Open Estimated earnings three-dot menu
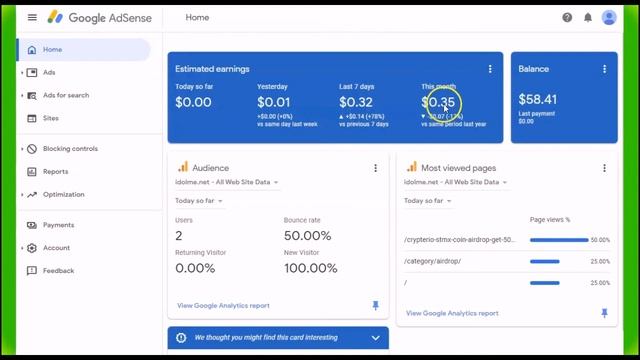This screenshot has height=360, width=640. tap(490, 69)
